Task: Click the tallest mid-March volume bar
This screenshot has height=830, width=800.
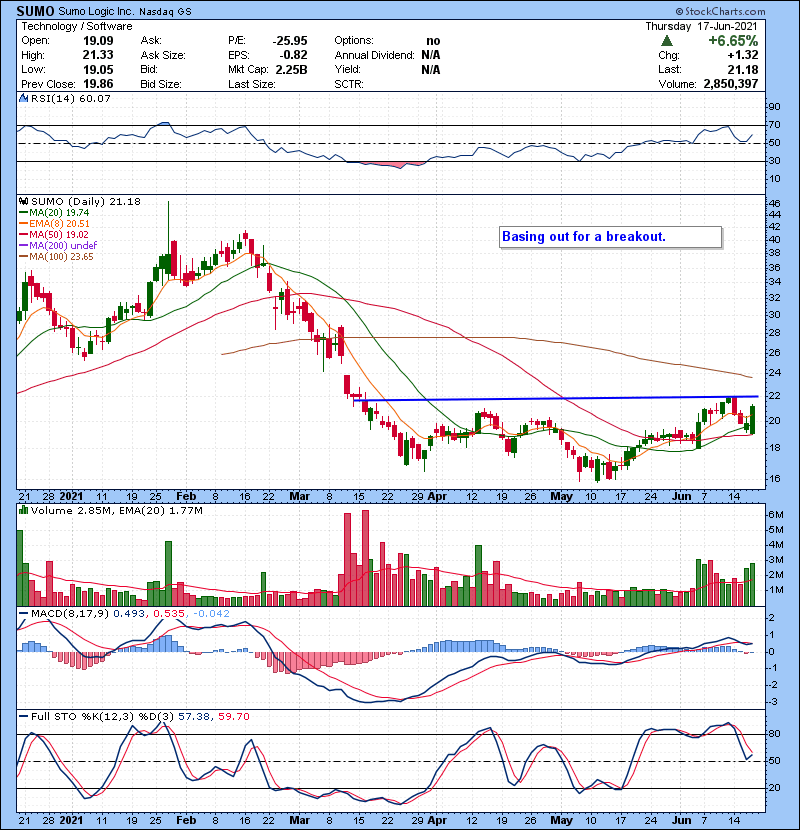Action: click(x=365, y=558)
